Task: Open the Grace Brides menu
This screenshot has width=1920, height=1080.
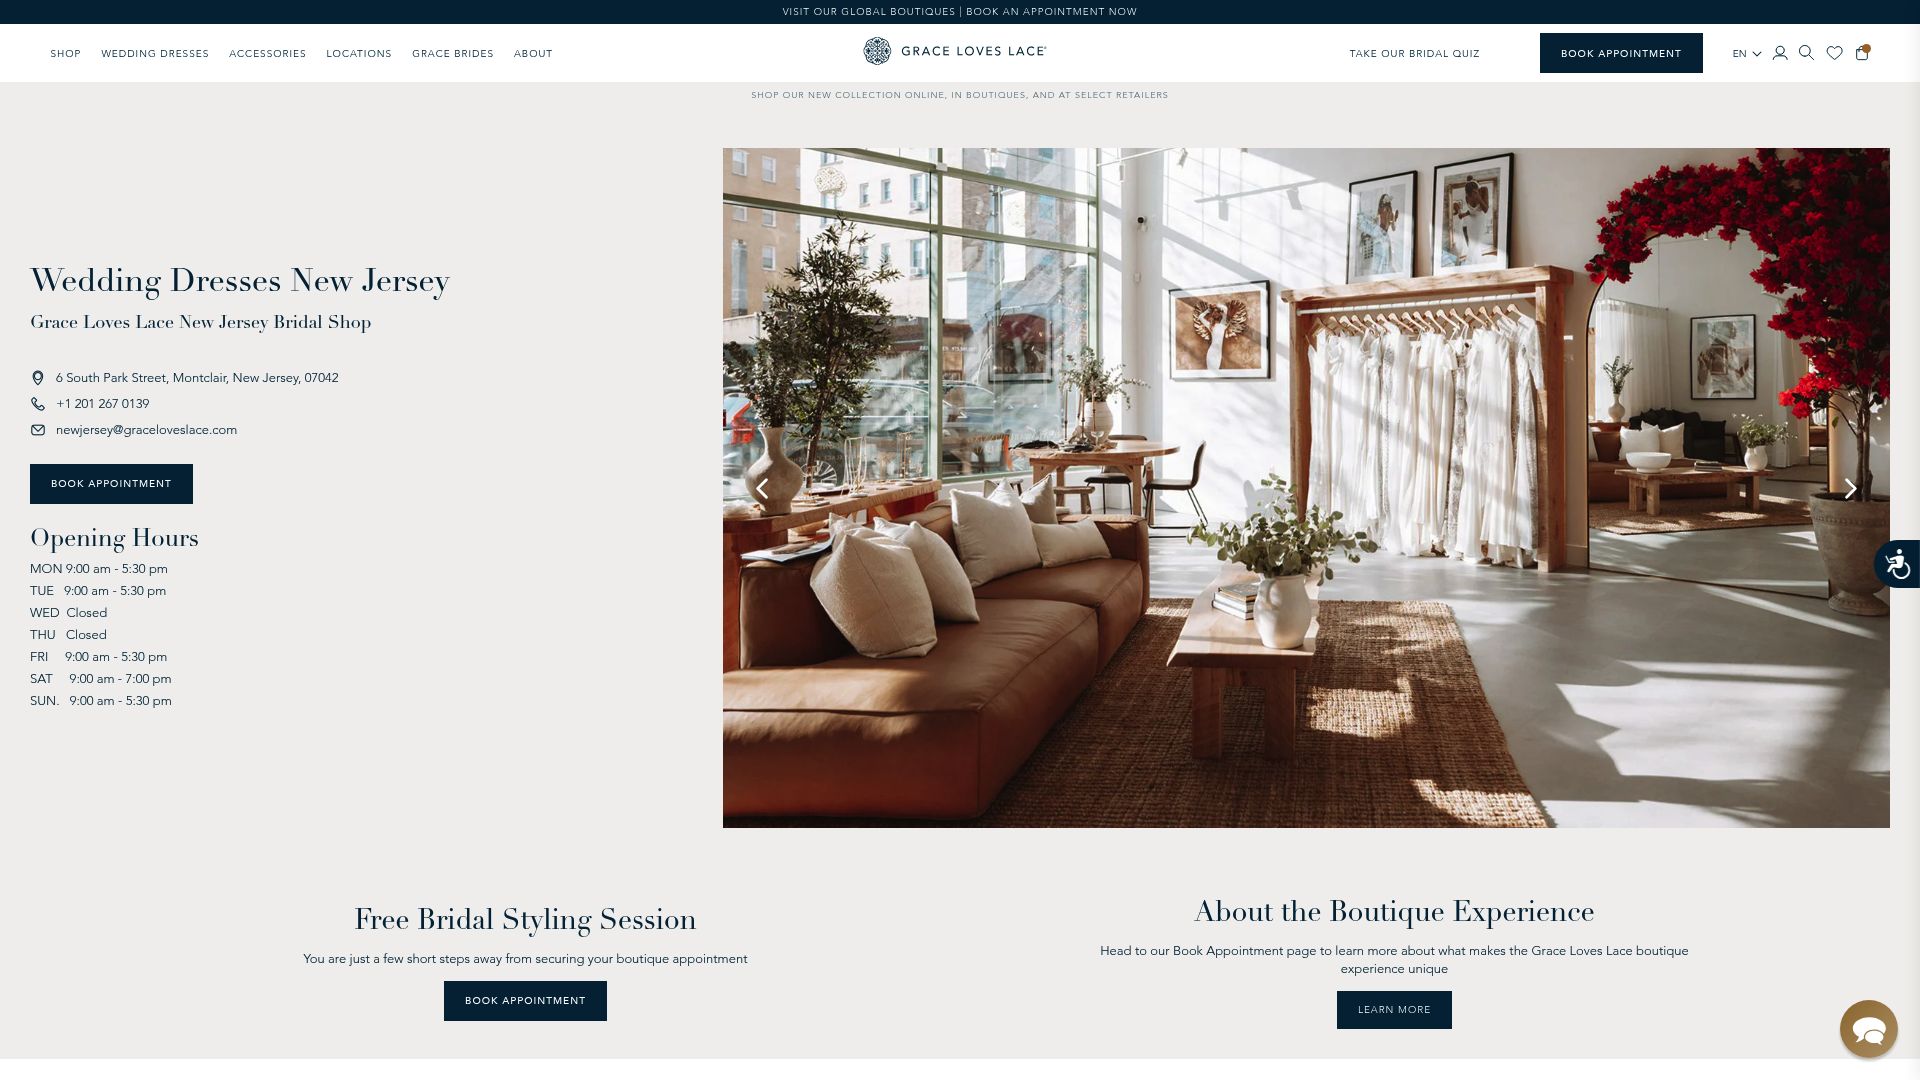Action: click(x=453, y=54)
